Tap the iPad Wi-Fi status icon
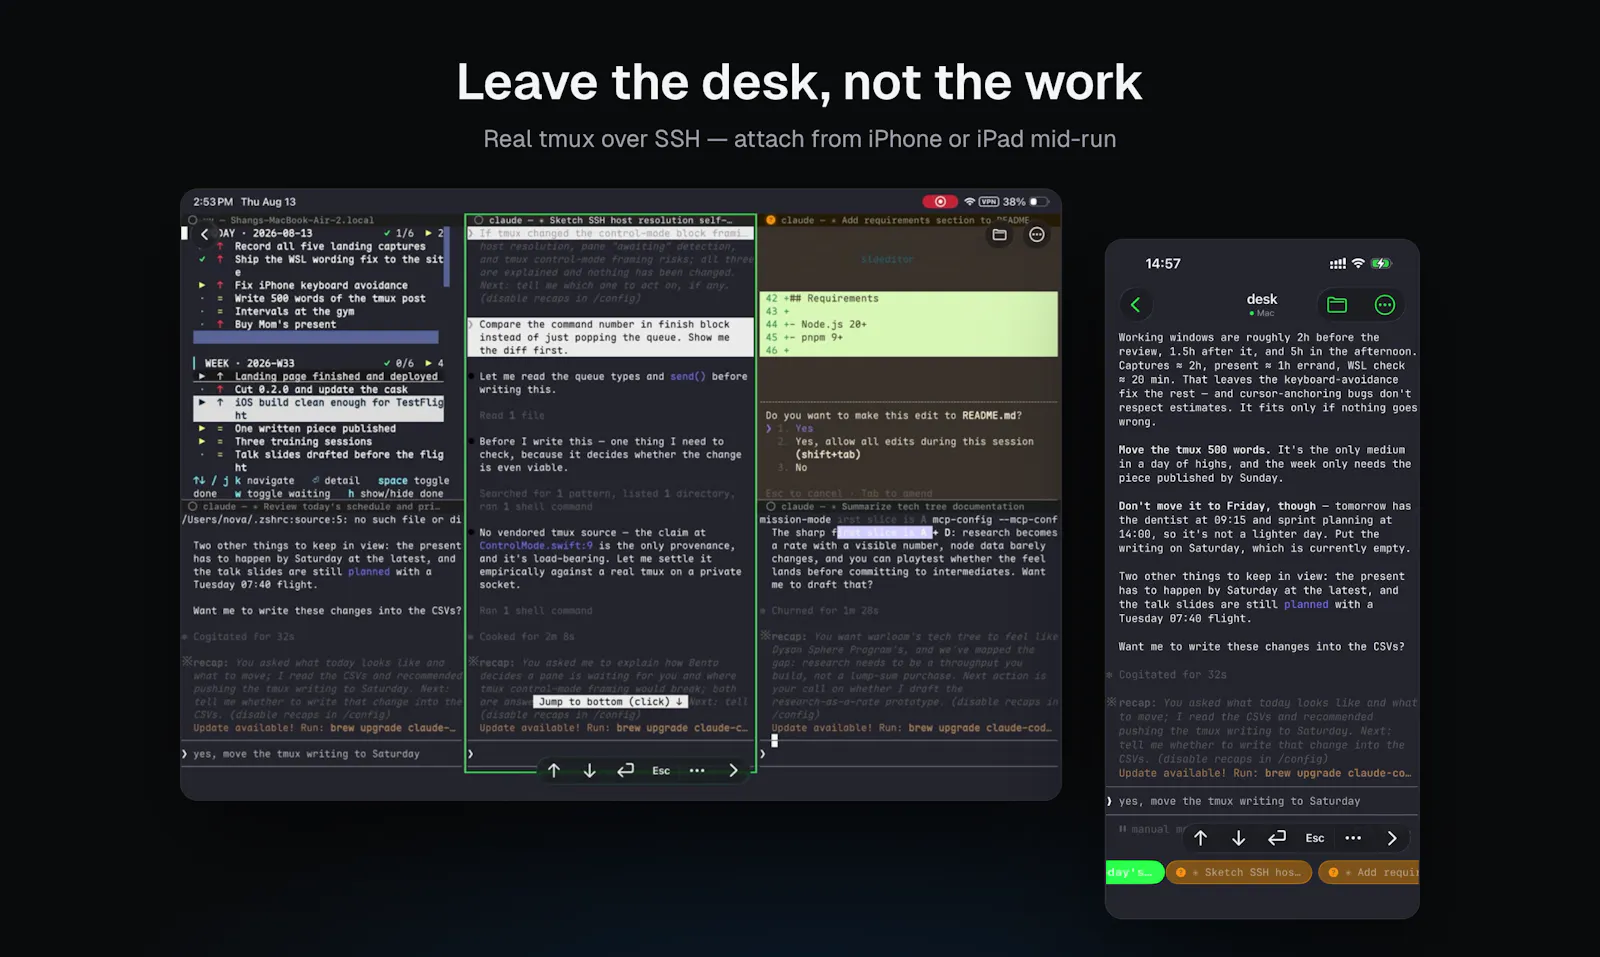This screenshot has height=957, width=1600. [969, 201]
